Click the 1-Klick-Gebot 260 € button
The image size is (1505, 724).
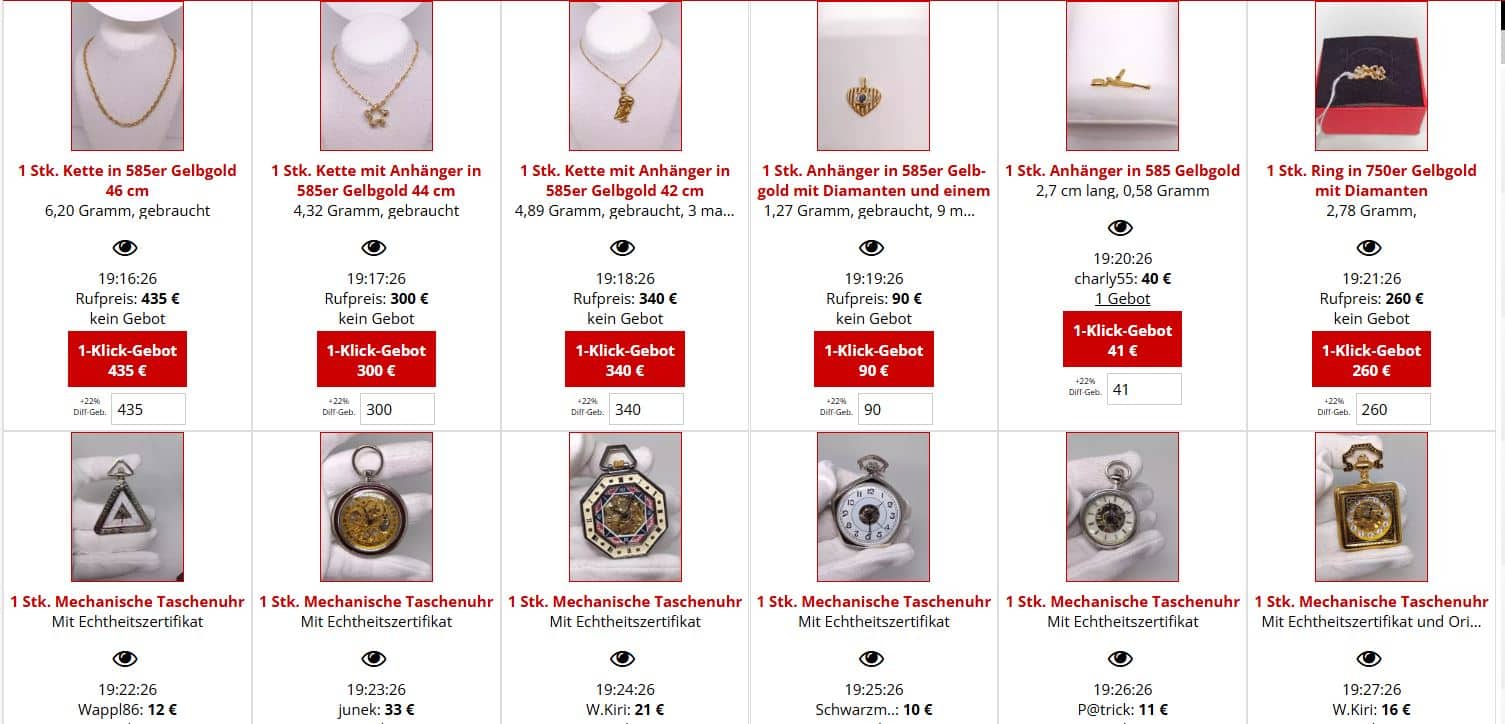point(1371,359)
